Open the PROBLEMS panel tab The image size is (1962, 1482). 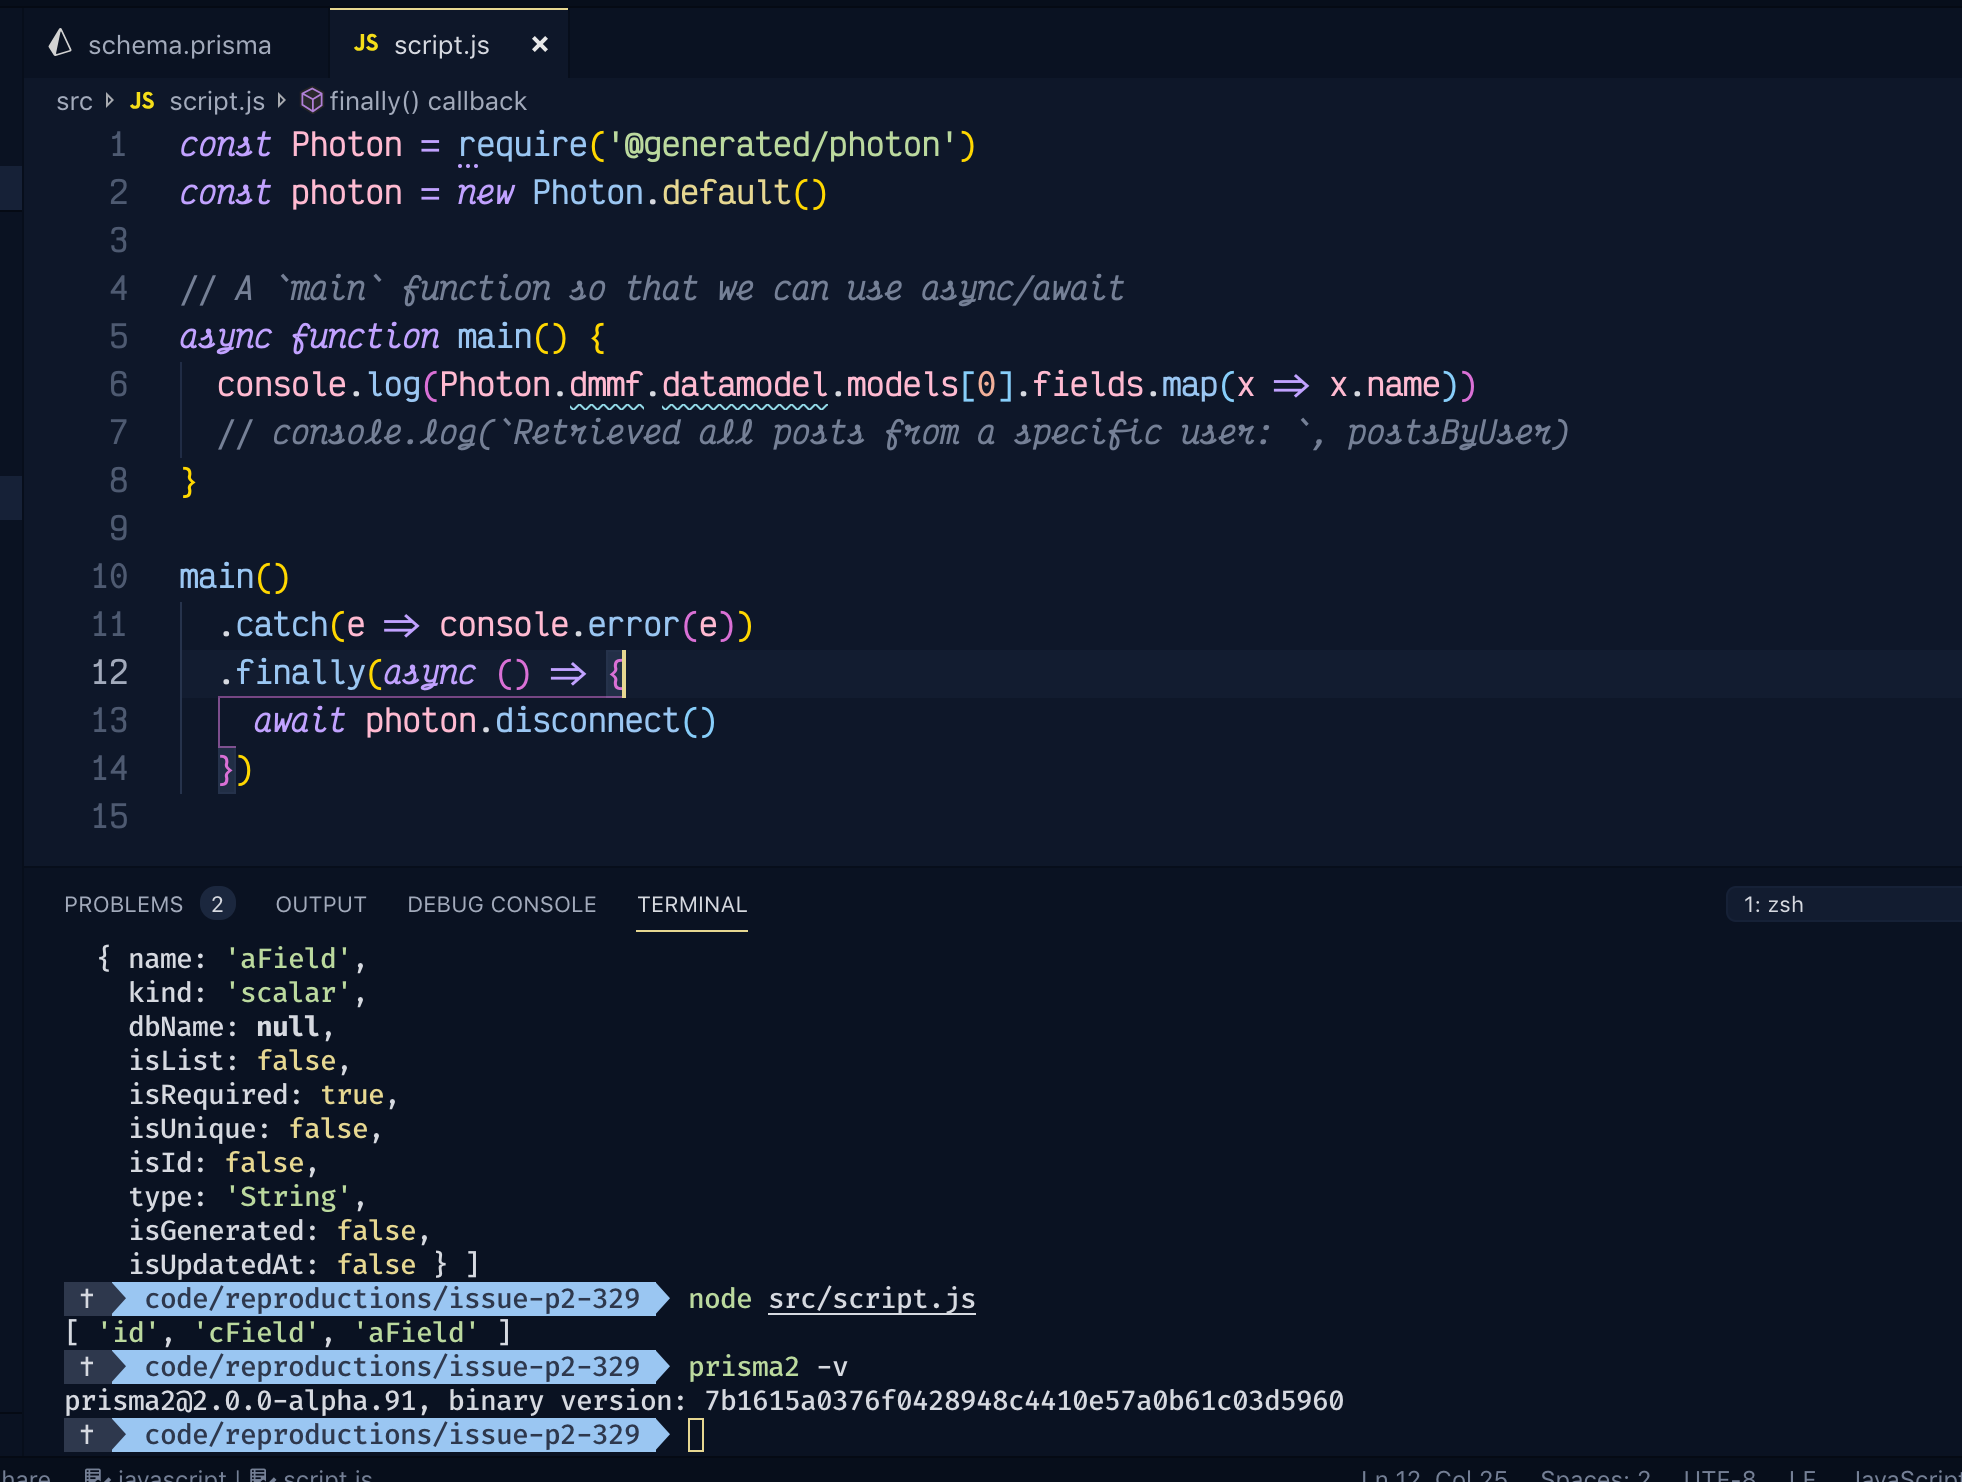point(123,904)
